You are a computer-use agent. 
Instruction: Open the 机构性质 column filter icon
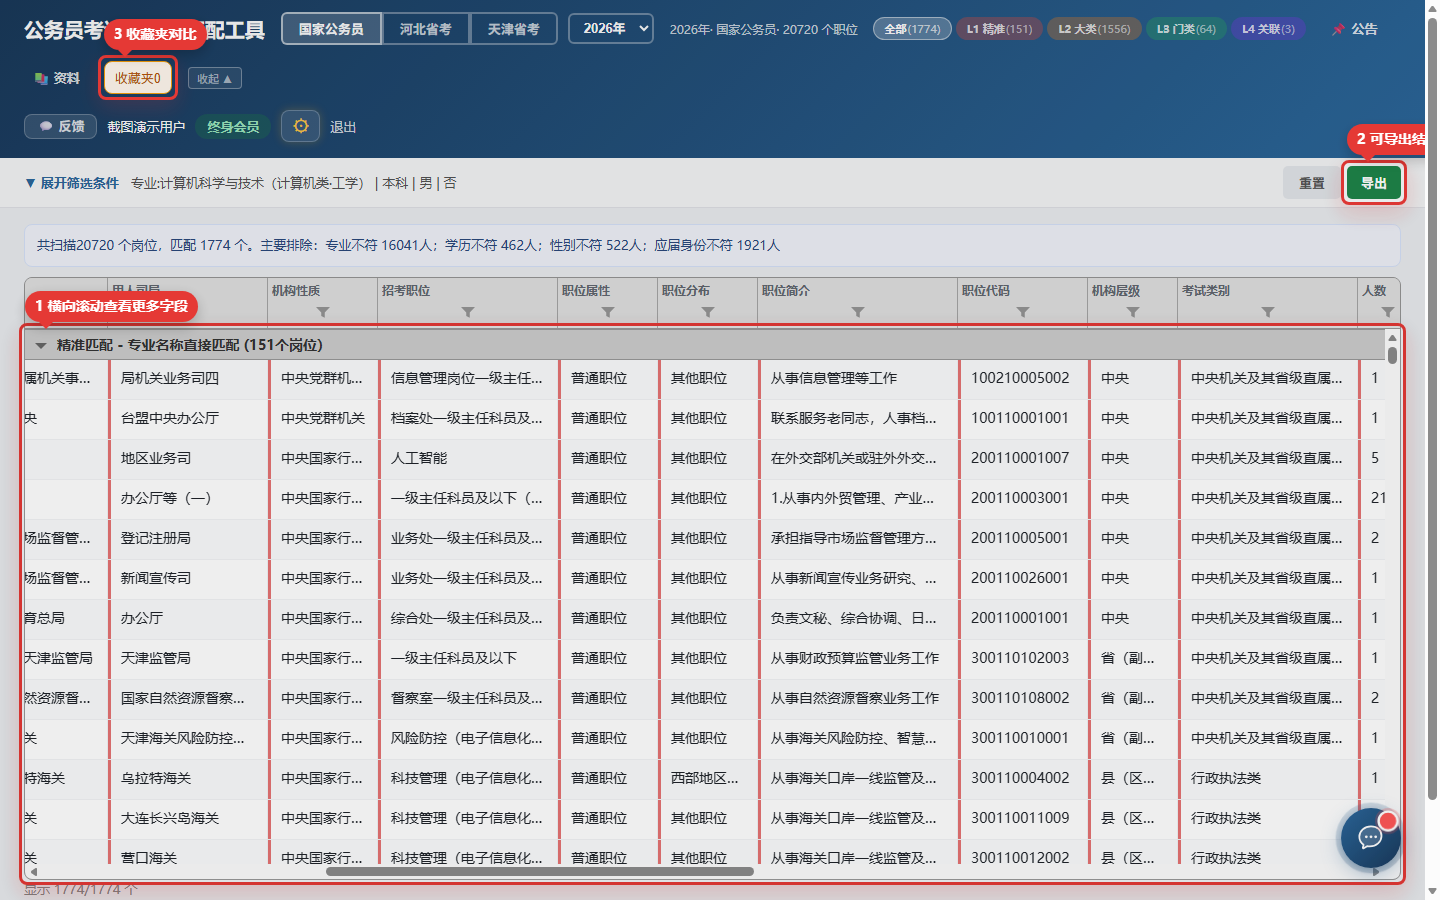click(x=323, y=312)
